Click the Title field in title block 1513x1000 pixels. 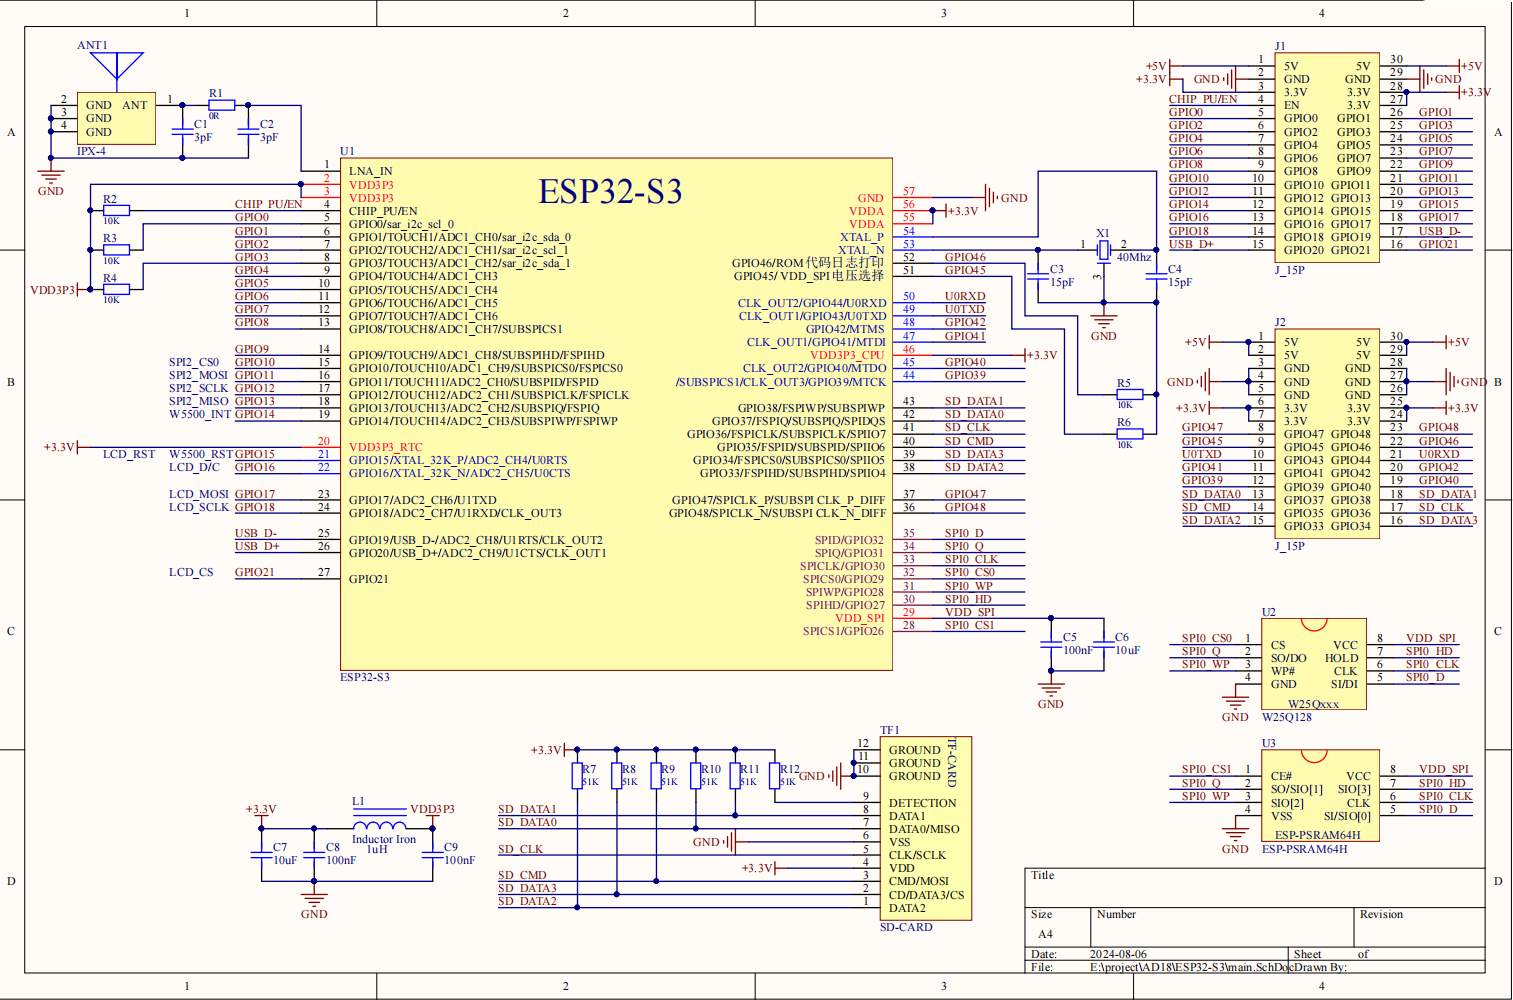1255,887
